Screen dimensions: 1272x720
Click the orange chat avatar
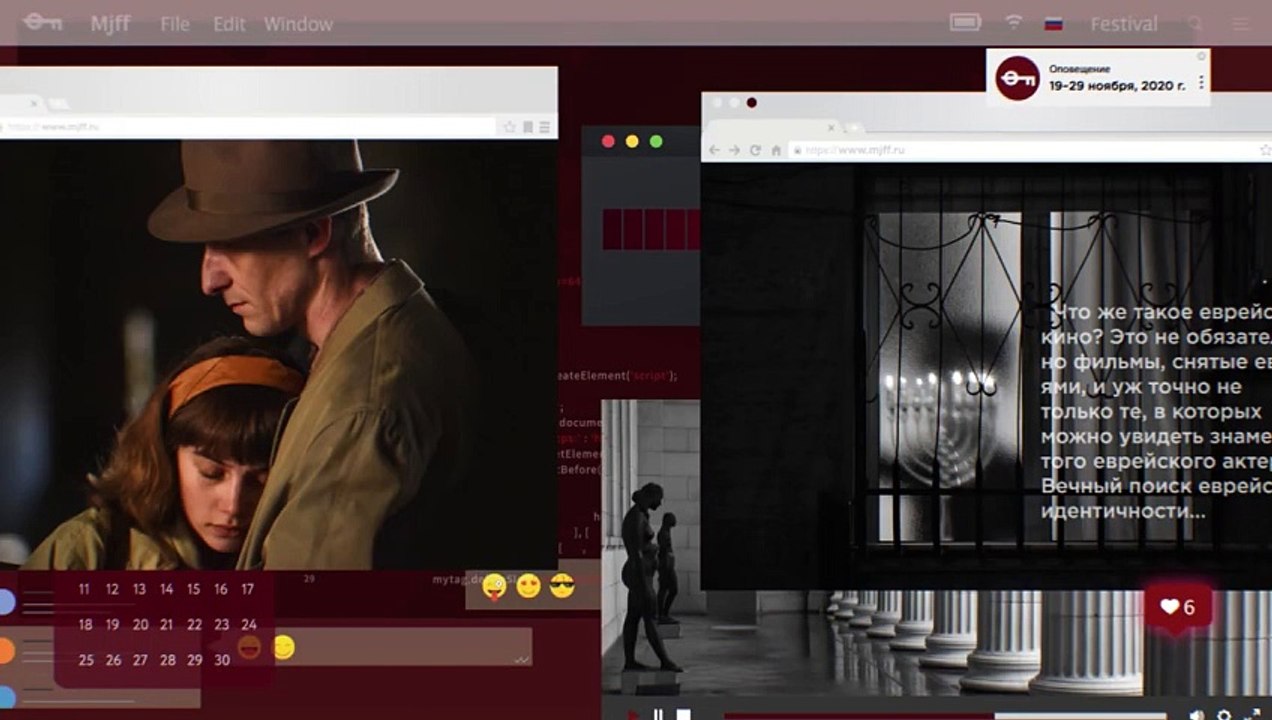coord(5,652)
